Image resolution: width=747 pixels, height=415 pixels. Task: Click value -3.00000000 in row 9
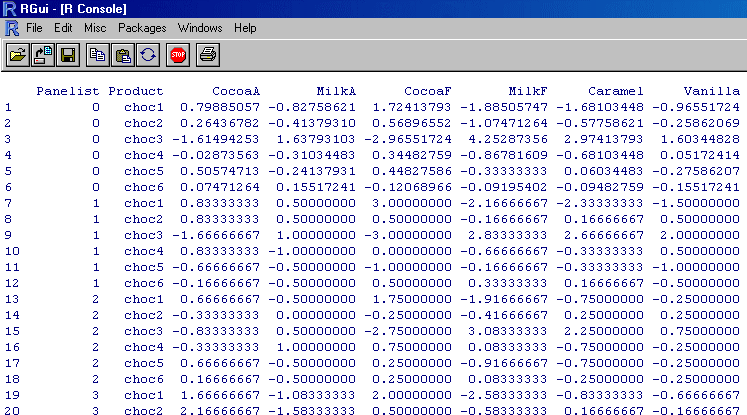(408, 235)
